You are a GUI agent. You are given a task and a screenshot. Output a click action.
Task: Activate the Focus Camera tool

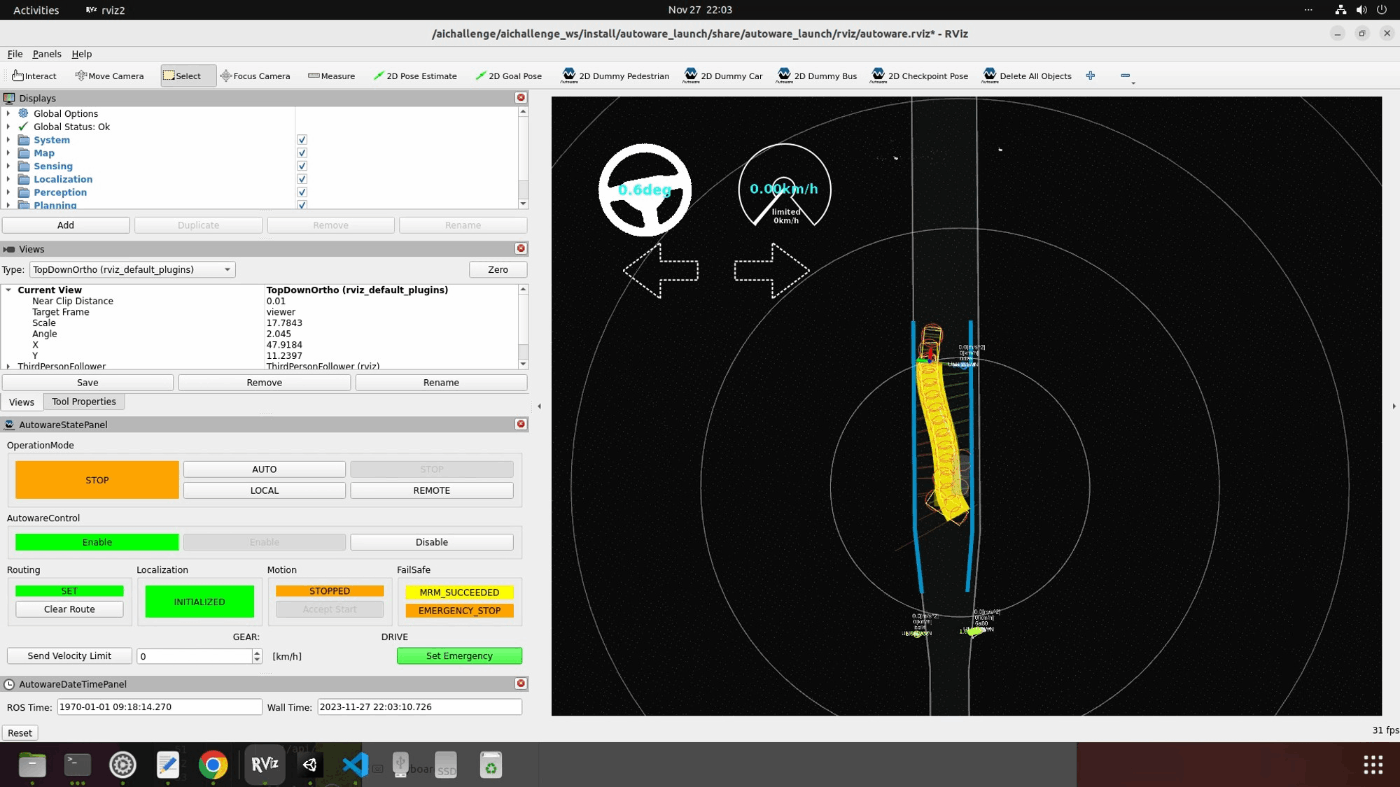[255, 76]
